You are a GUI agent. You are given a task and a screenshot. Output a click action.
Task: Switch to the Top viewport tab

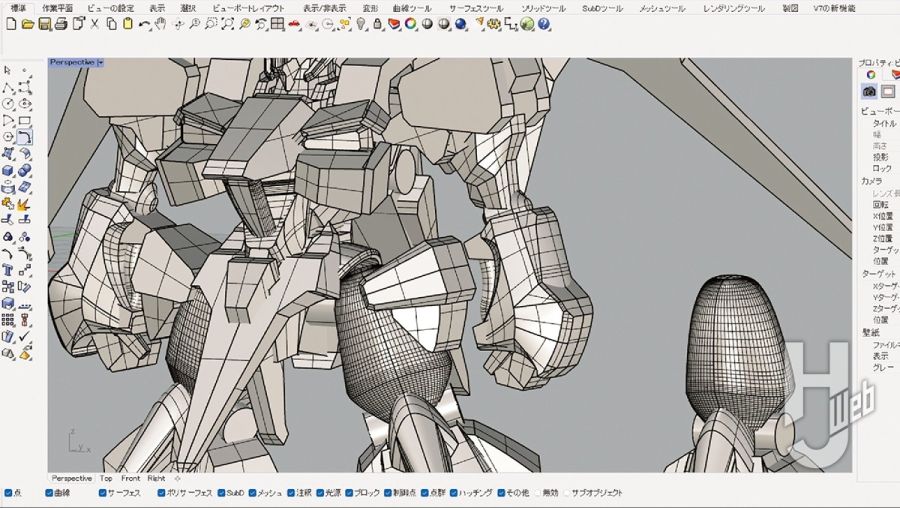click(106, 478)
